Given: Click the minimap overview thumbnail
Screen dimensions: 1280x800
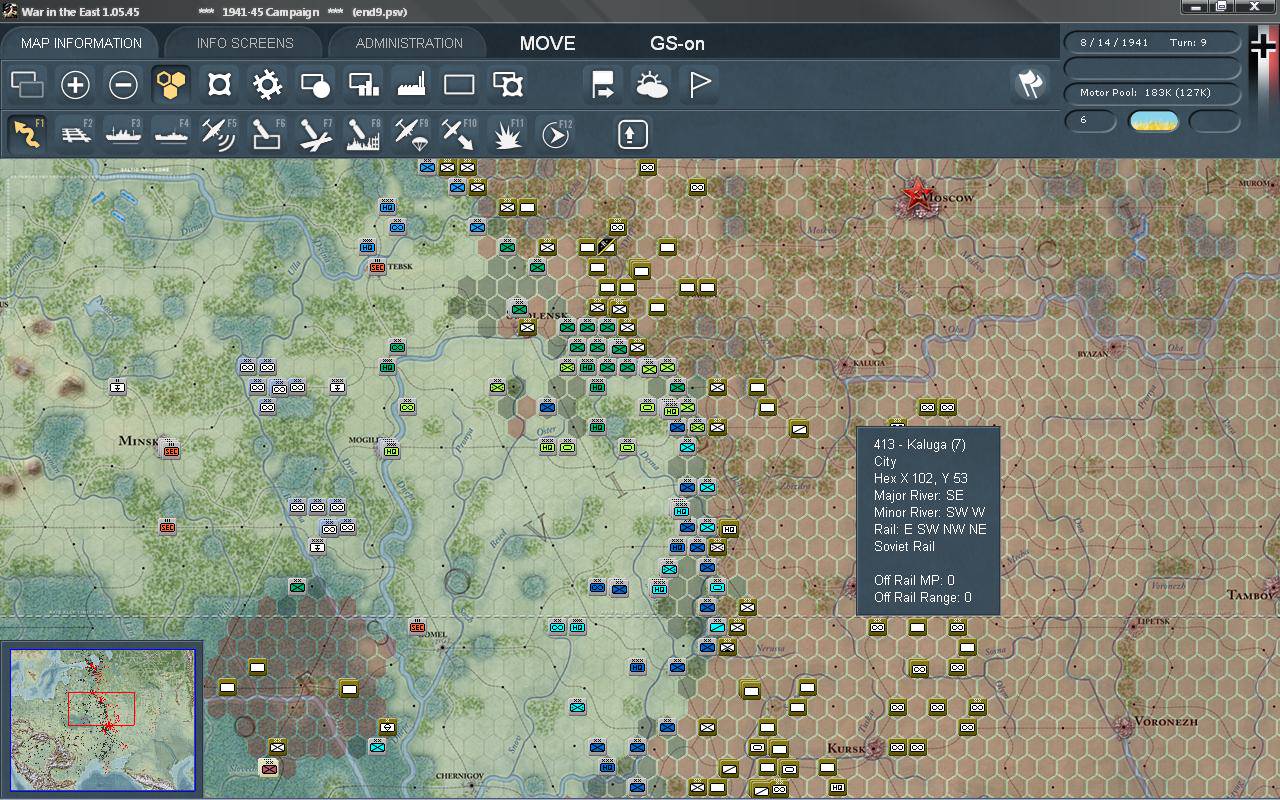Looking at the screenshot, I should tap(103, 720).
